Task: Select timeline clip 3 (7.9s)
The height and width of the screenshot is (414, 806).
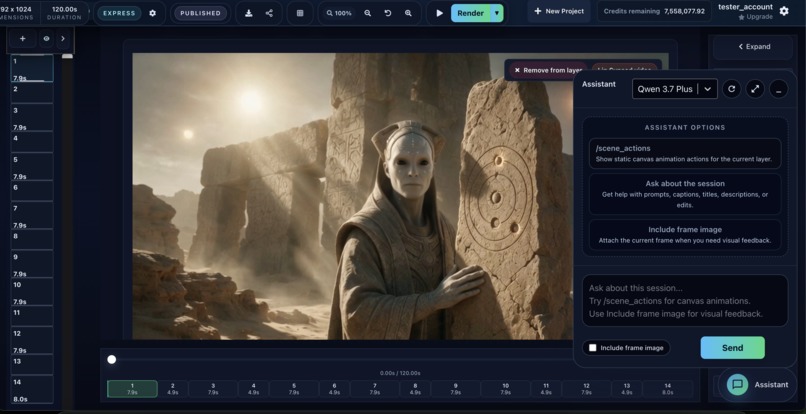Action: [213, 389]
